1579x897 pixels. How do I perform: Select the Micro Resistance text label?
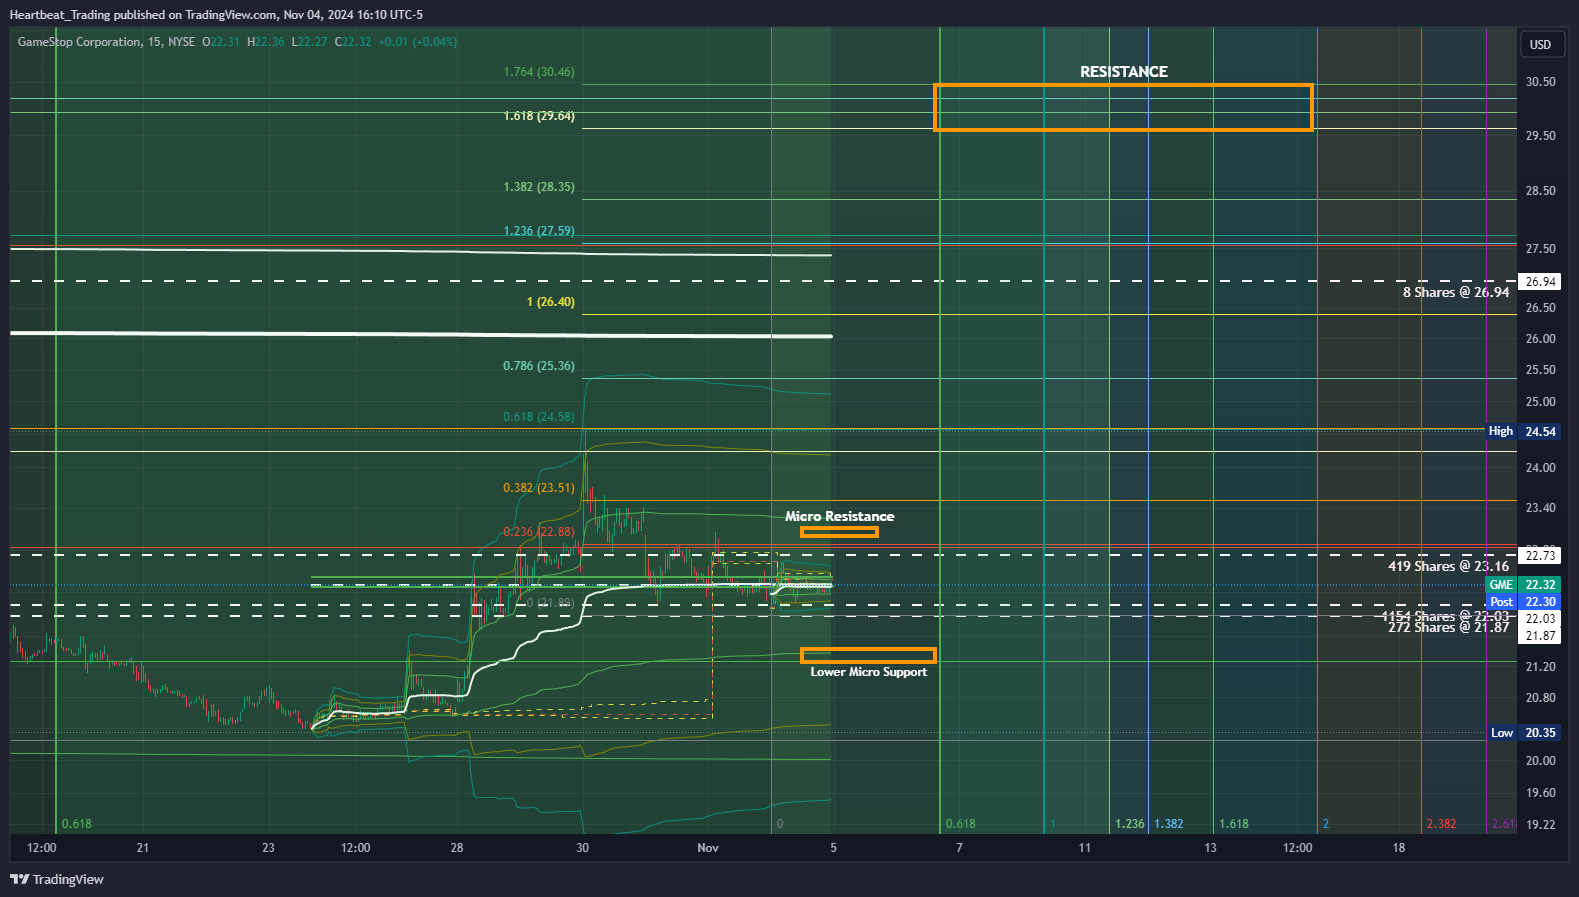coord(840,516)
